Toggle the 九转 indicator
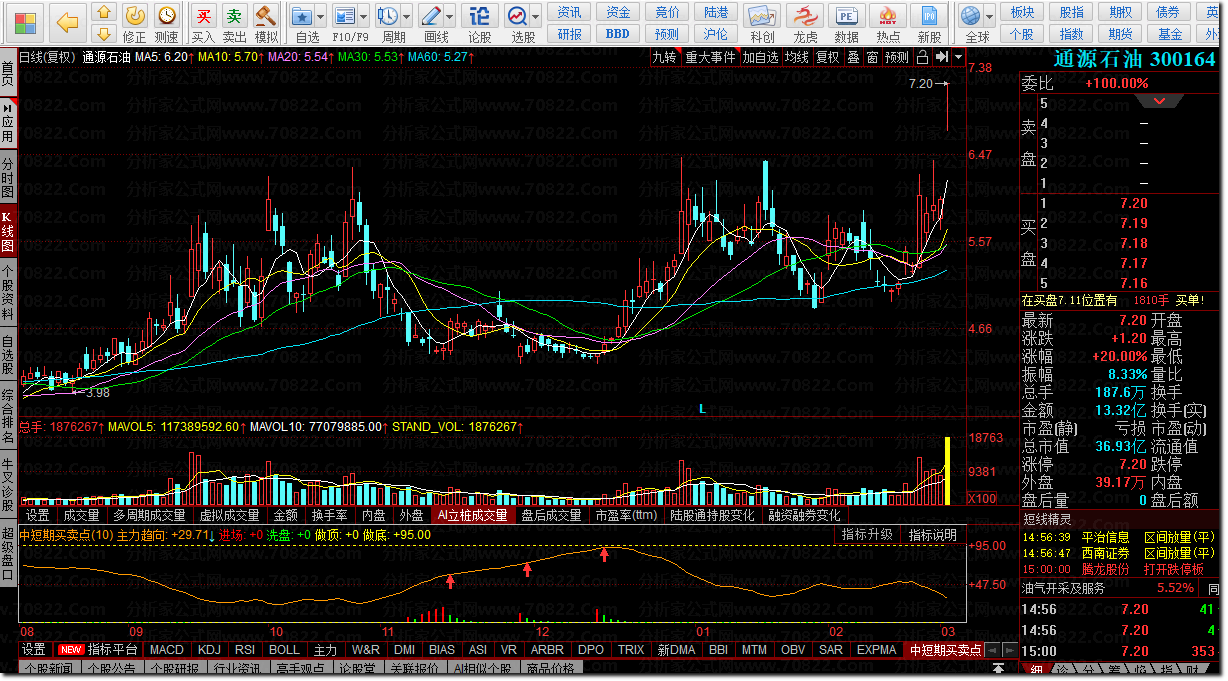This screenshot has height=681, width=1228. coord(665,58)
